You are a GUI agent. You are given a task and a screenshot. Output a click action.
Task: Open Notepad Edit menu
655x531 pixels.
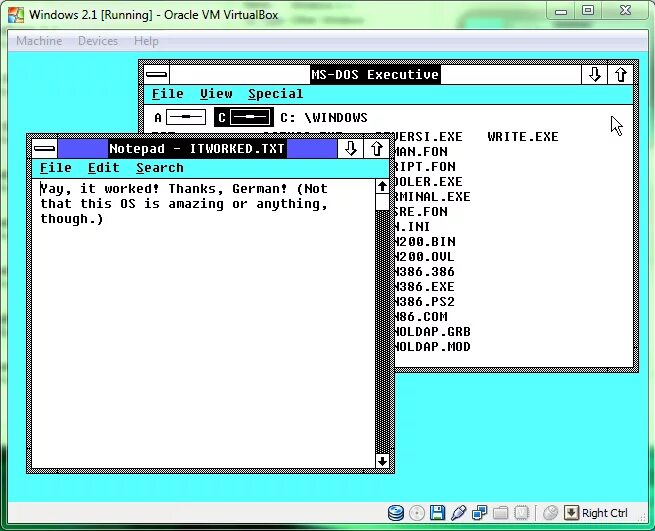tap(104, 168)
